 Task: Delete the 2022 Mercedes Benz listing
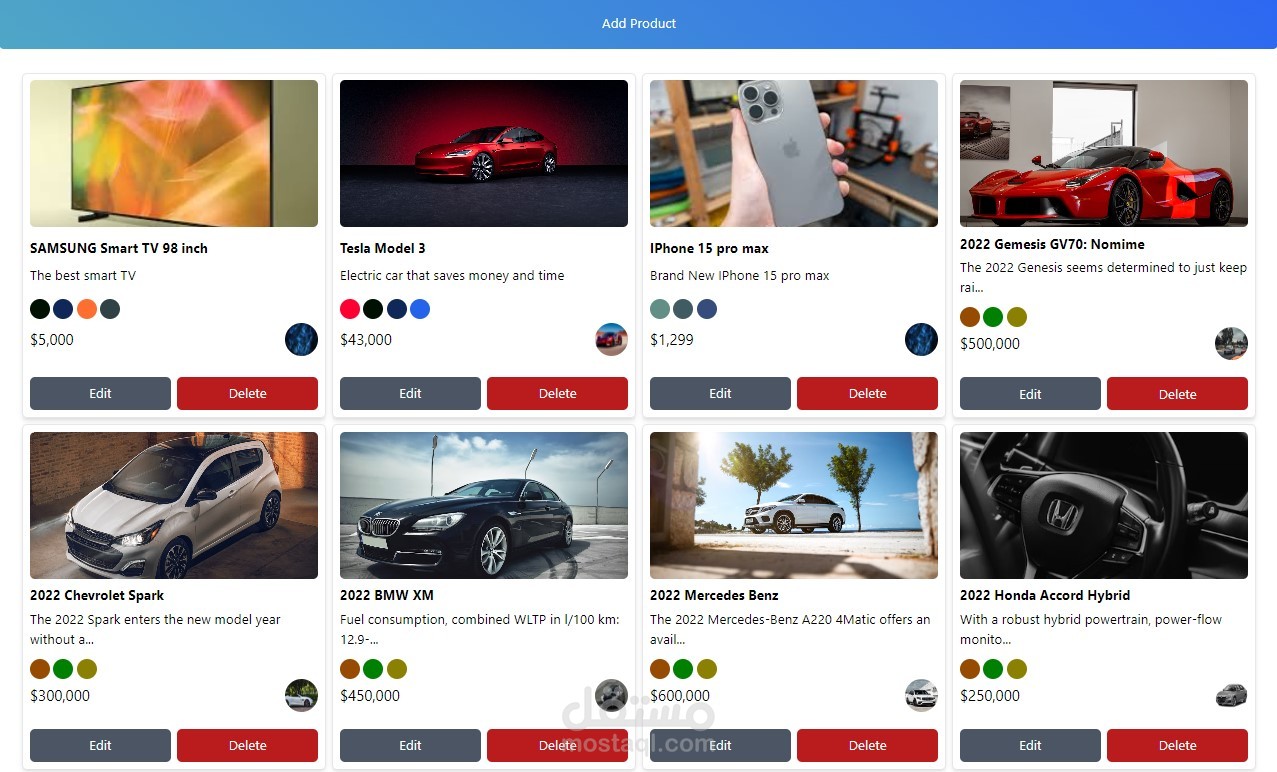tap(867, 745)
